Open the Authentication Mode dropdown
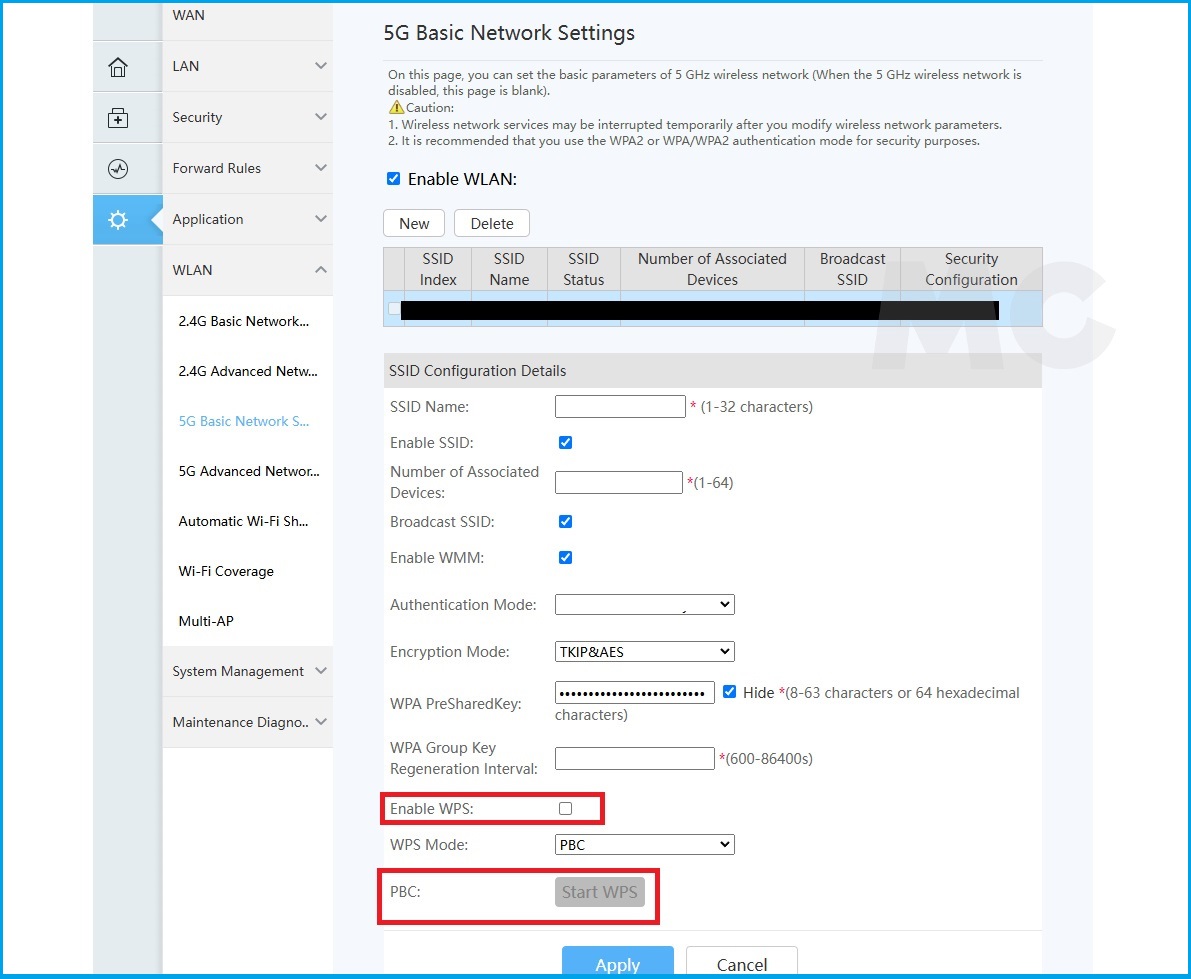 click(x=644, y=605)
